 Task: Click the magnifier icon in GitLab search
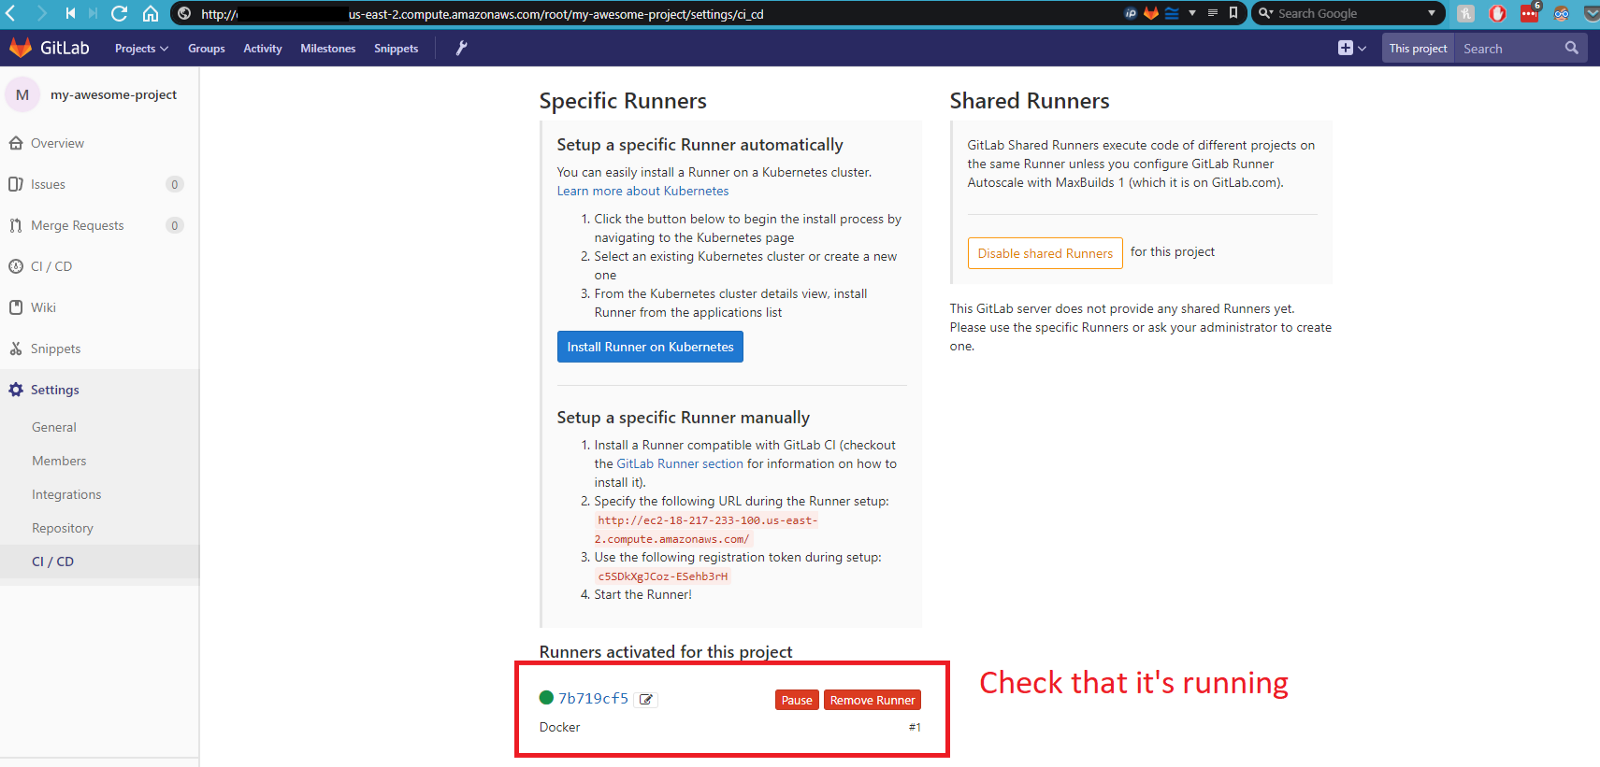tap(1572, 48)
